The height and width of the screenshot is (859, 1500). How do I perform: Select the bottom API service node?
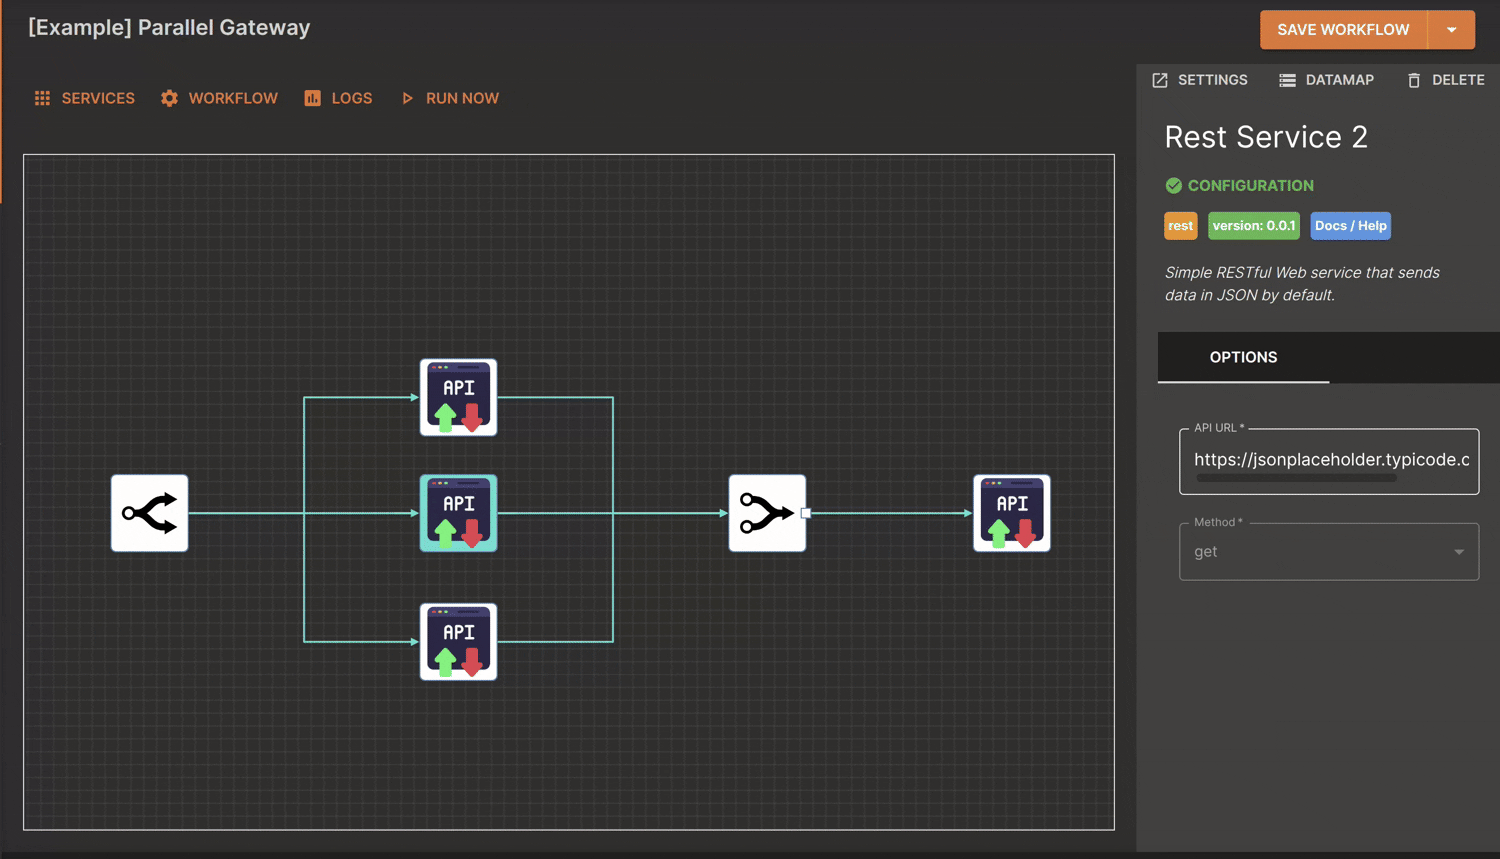tap(458, 642)
